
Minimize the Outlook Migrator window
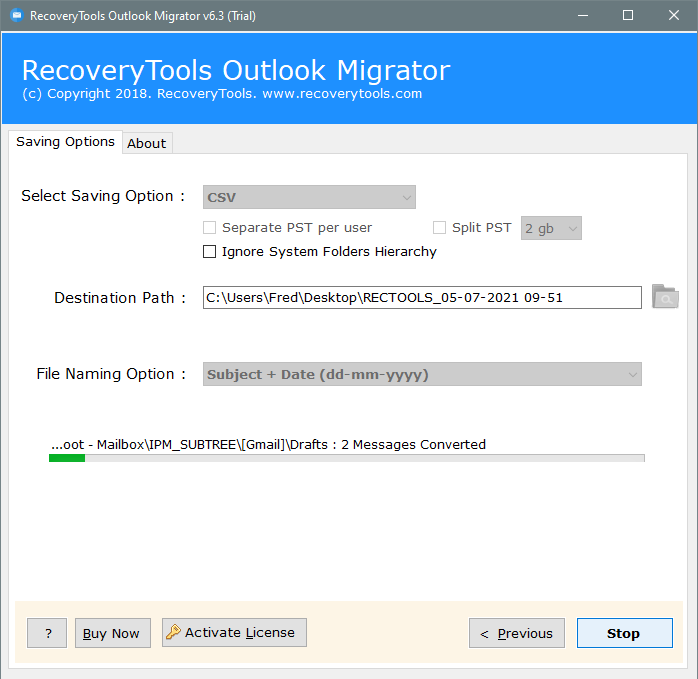pyautogui.click(x=583, y=16)
